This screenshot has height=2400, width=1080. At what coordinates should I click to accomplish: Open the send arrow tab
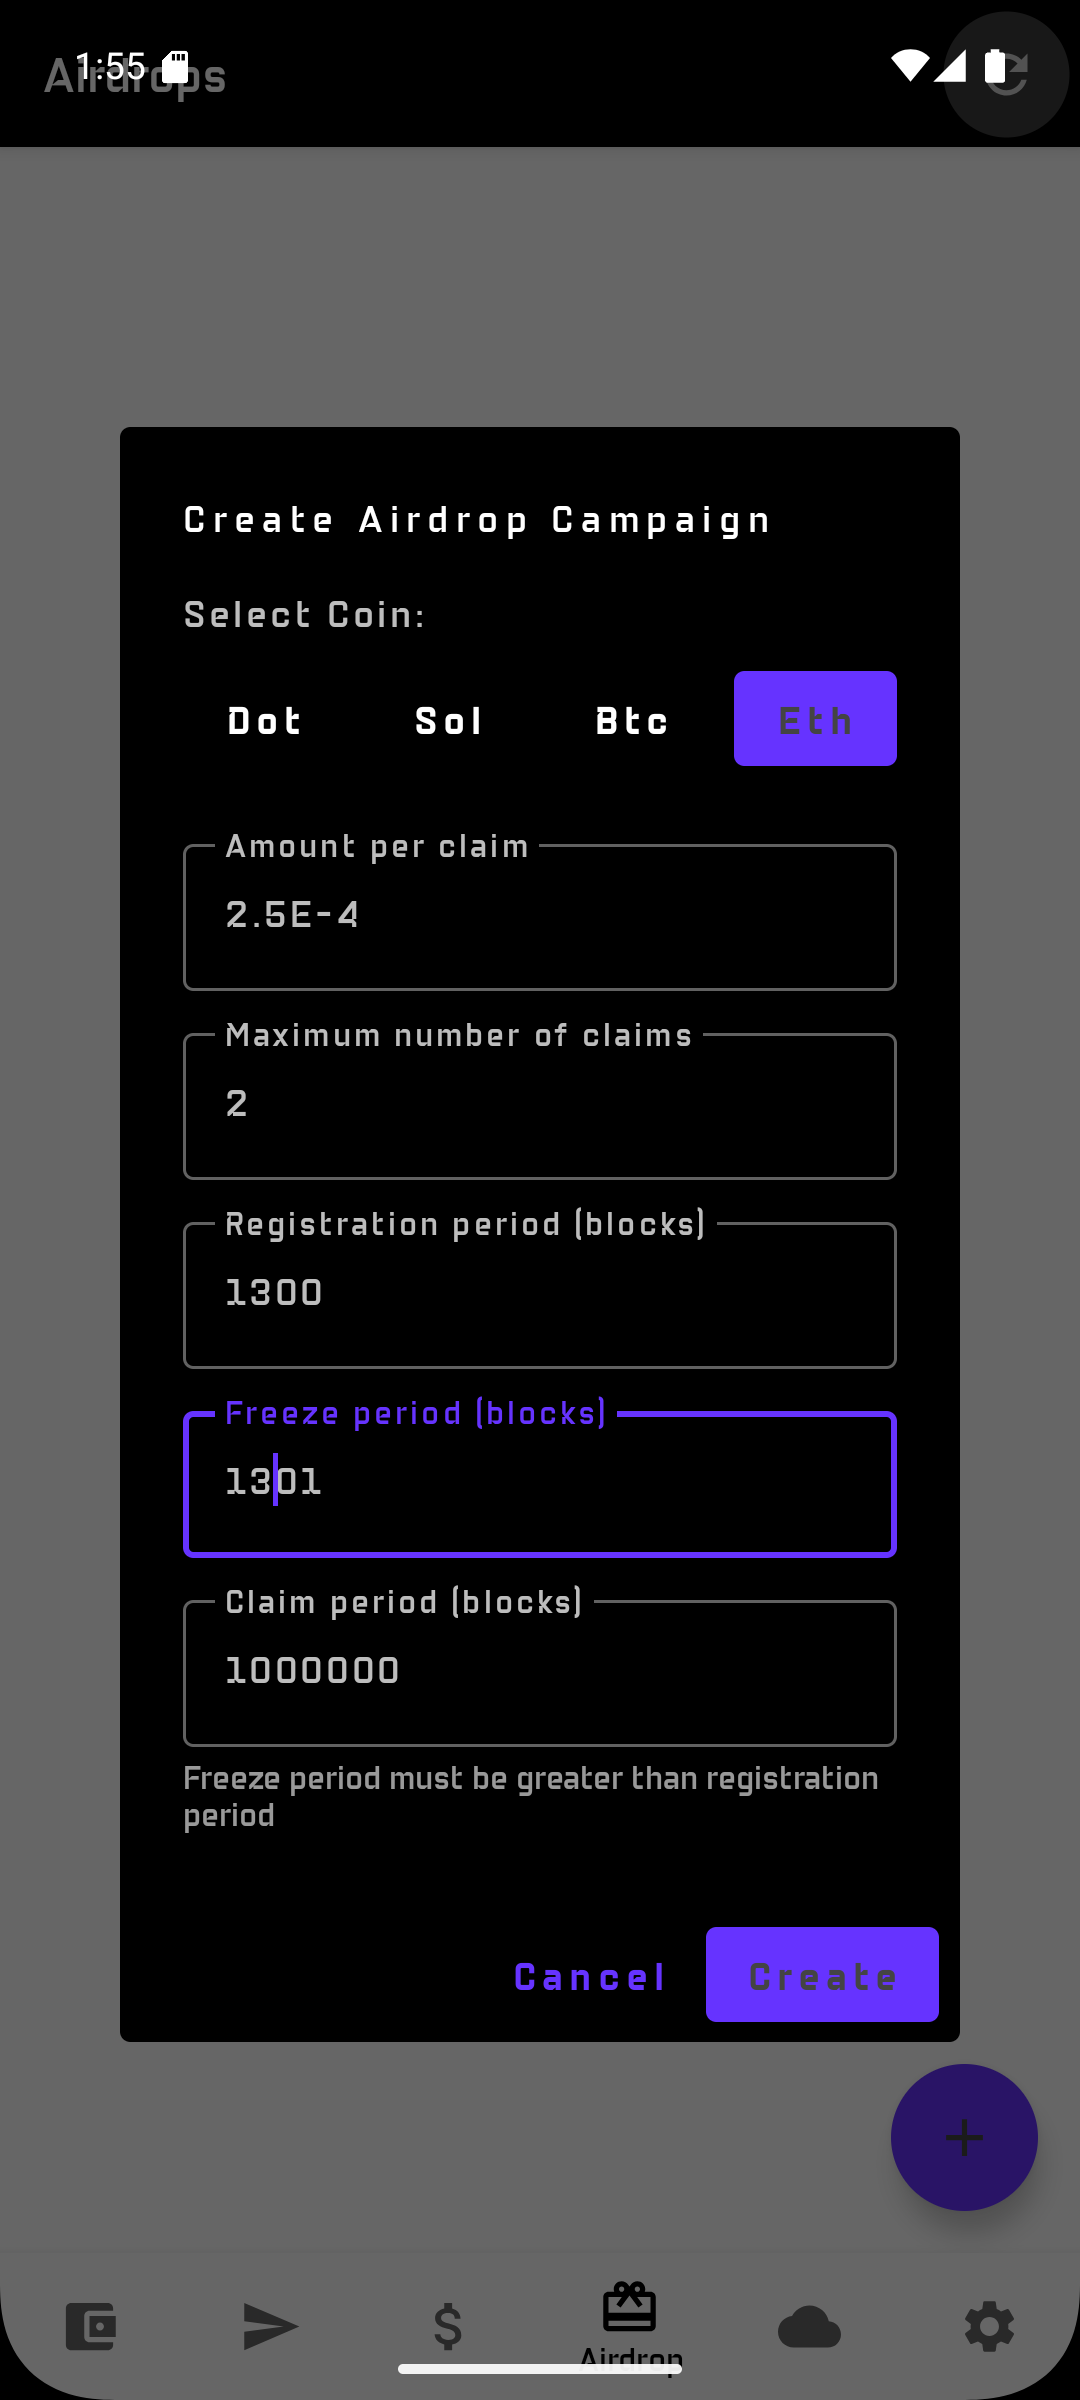(270, 2326)
